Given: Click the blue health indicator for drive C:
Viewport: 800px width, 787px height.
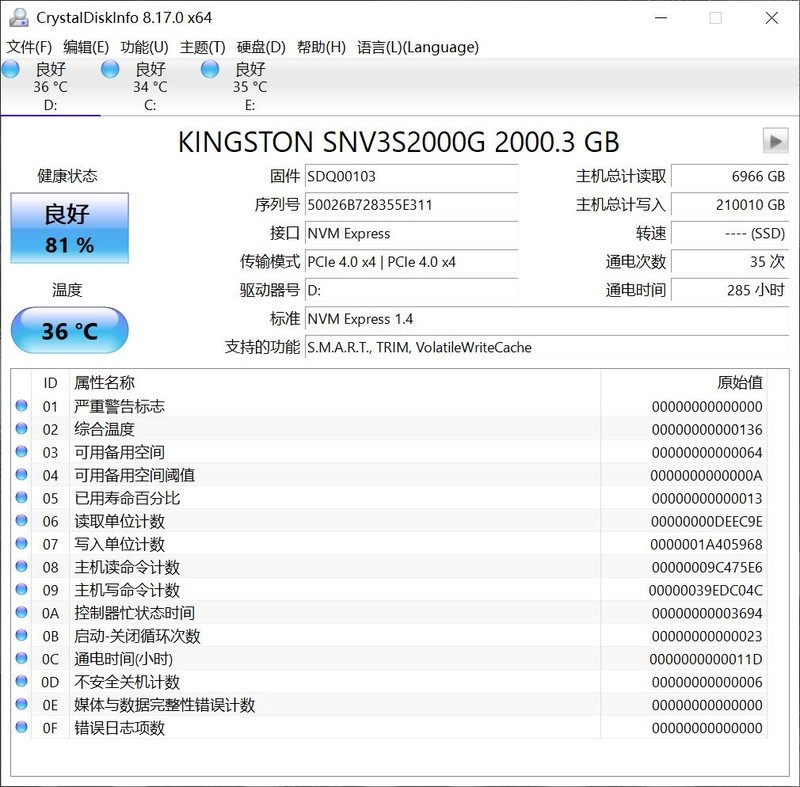Looking at the screenshot, I should point(110,68).
